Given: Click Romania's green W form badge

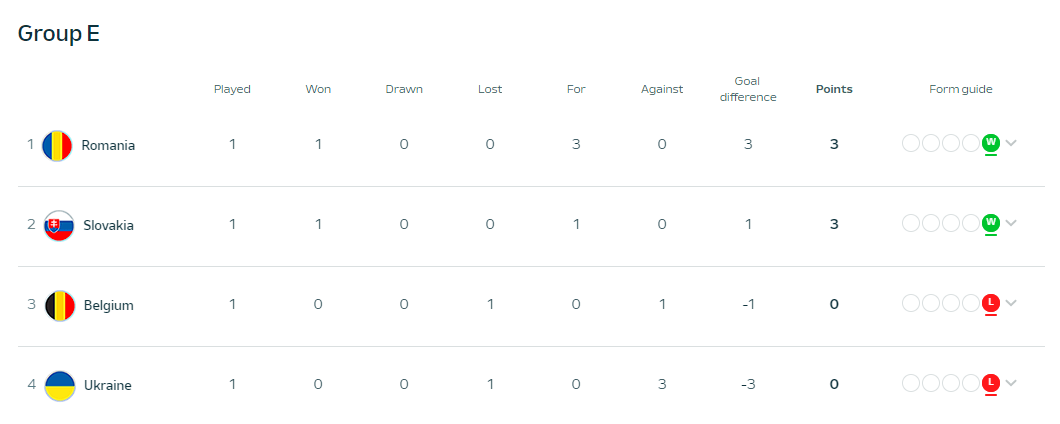Looking at the screenshot, I should click(x=991, y=143).
